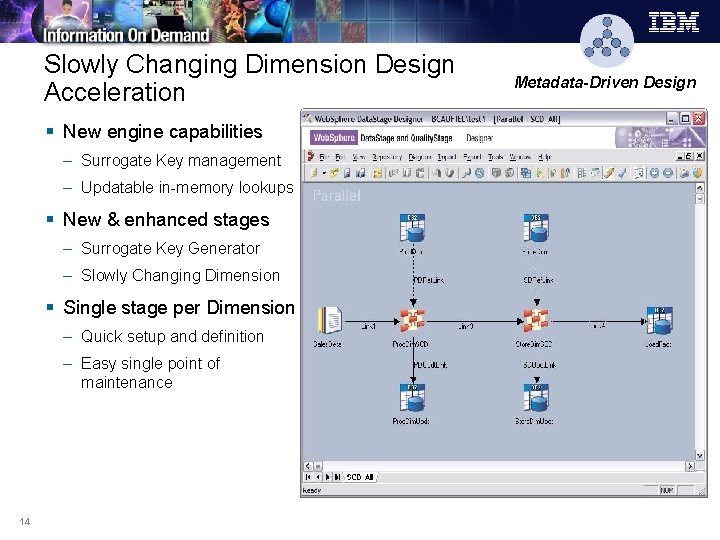Restore the inner document window

click(689, 157)
